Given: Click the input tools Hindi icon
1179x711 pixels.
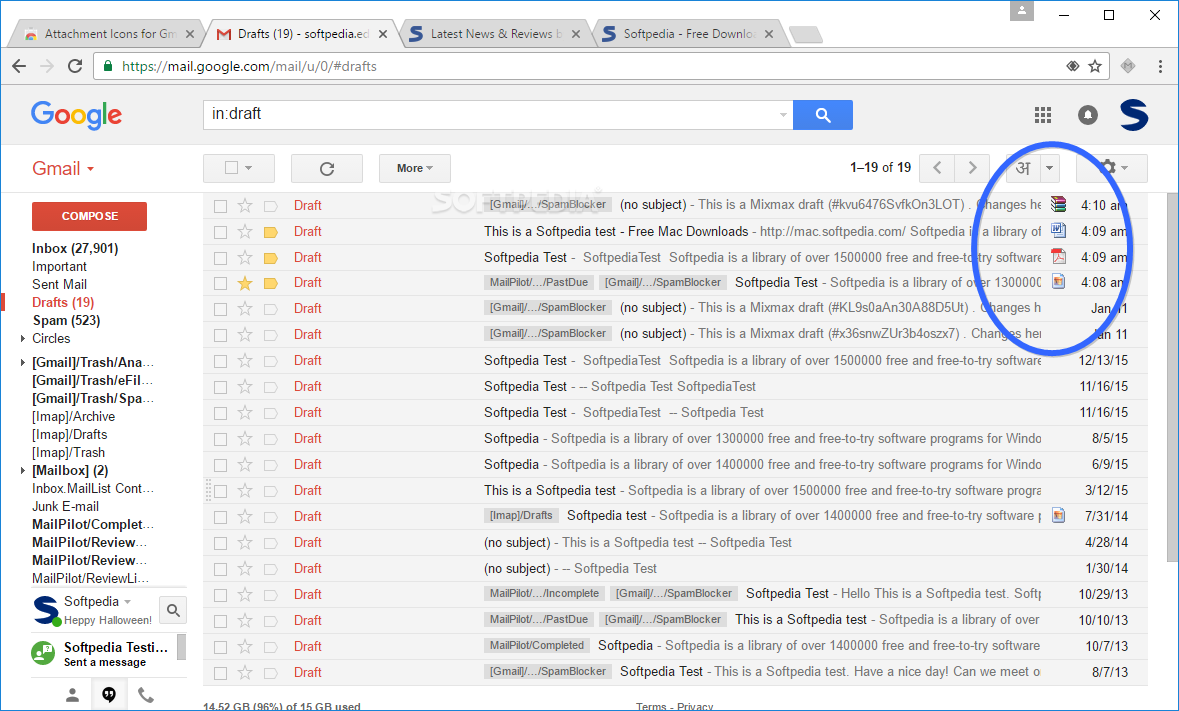Looking at the screenshot, I should [x=1023, y=168].
